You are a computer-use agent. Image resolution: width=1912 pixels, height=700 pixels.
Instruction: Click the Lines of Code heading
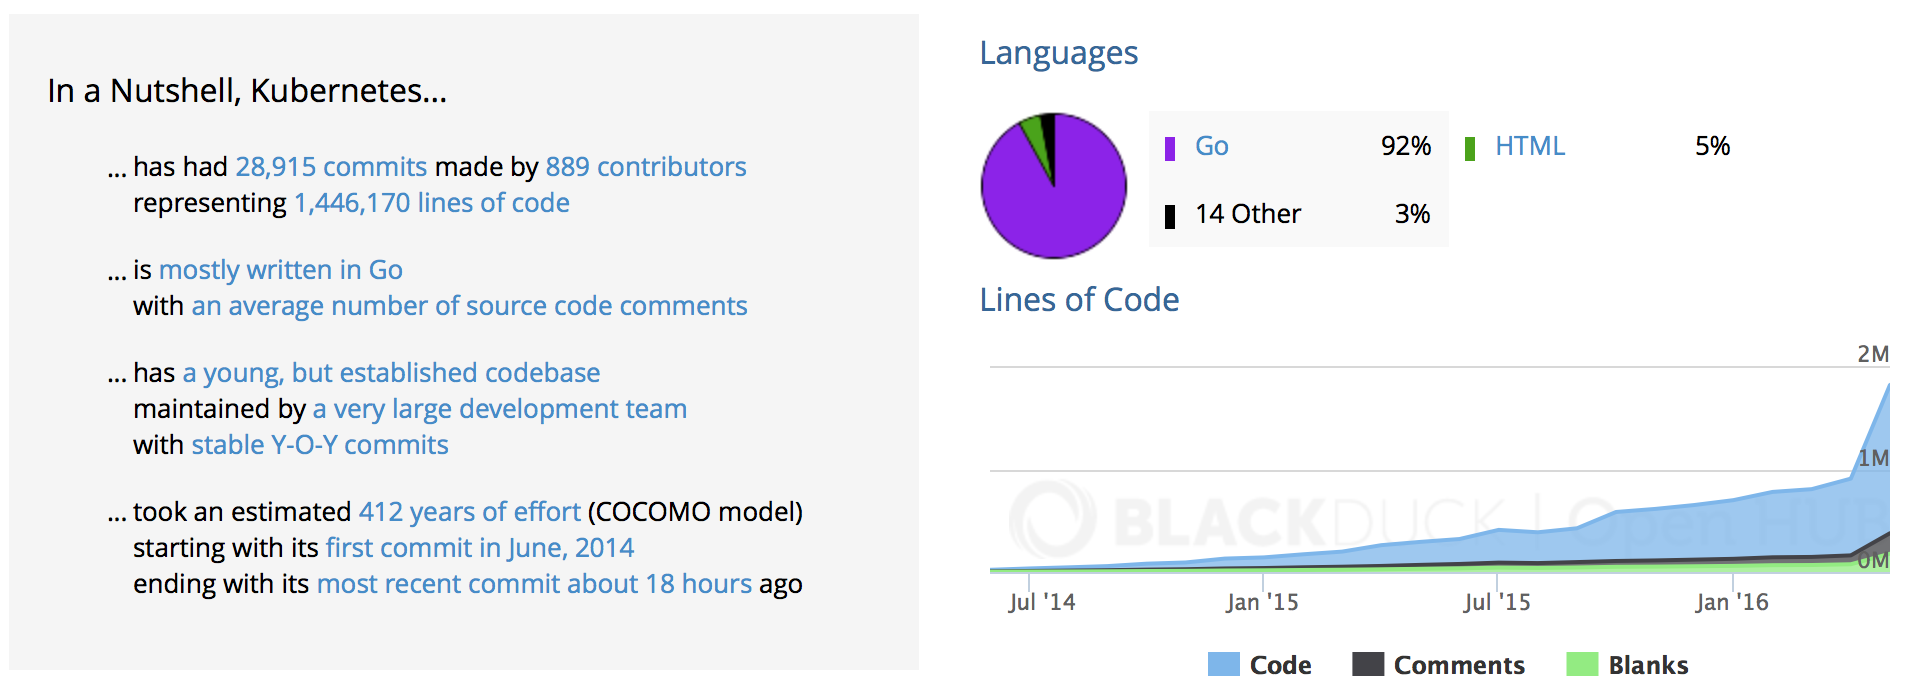[1079, 300]
